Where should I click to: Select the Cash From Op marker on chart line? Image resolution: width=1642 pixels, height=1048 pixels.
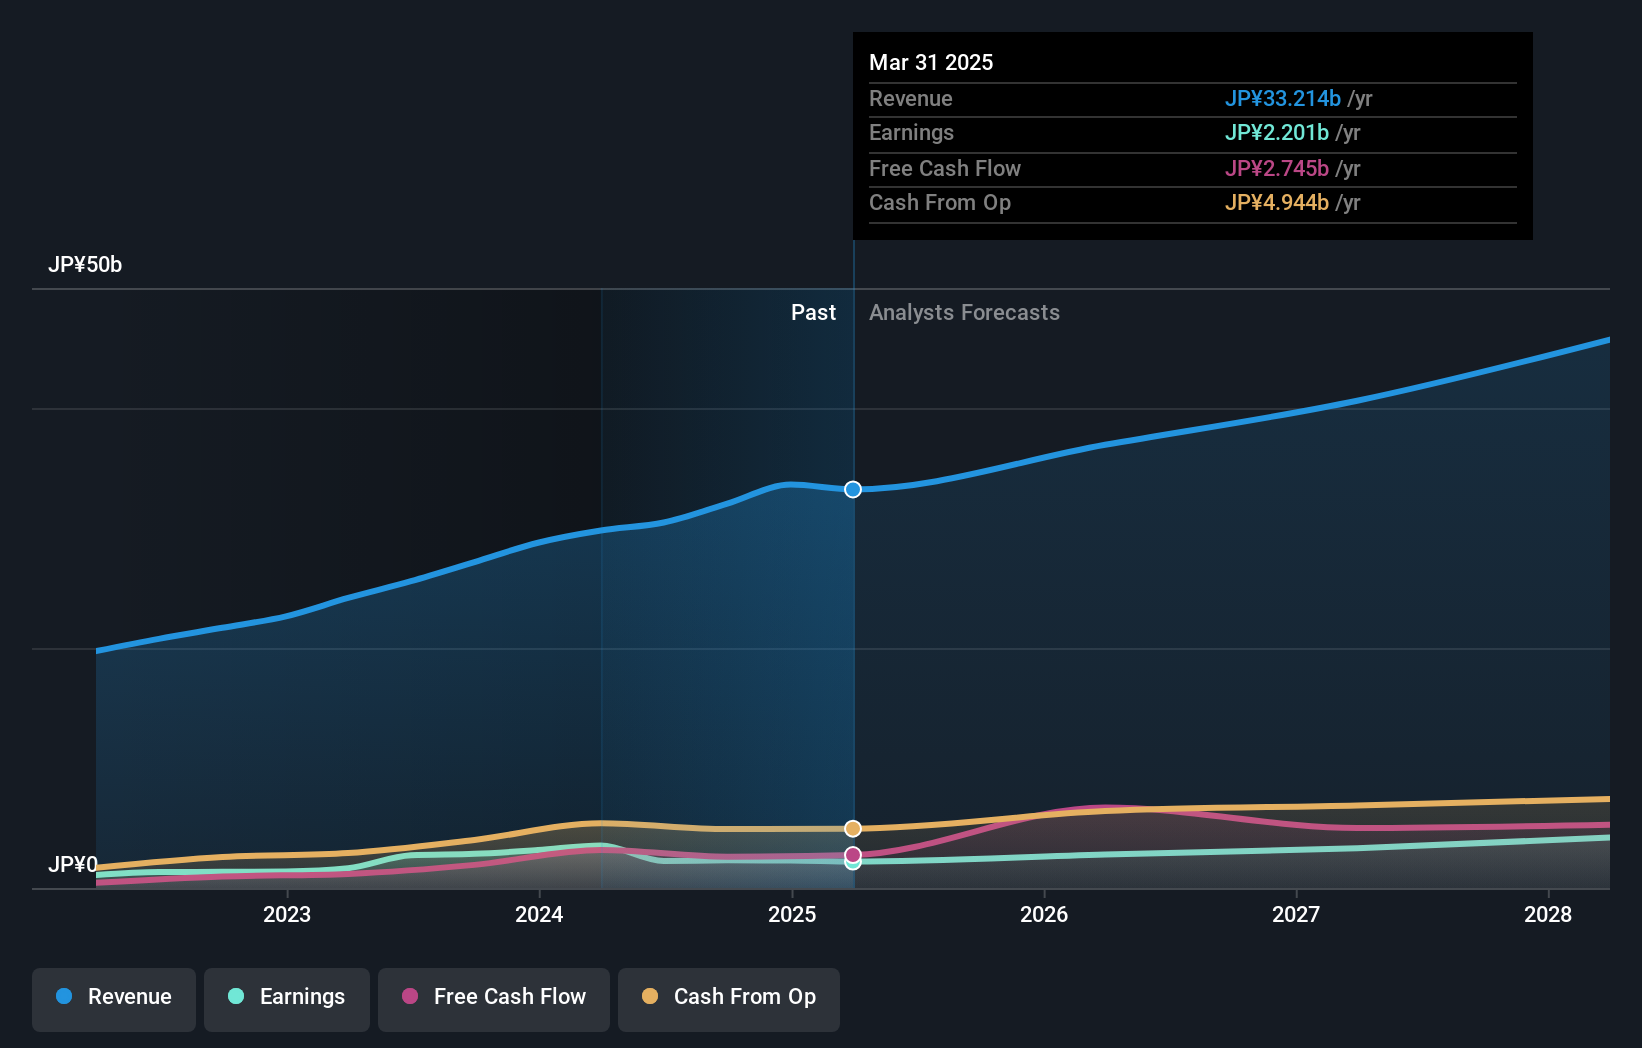pos(852,827)
